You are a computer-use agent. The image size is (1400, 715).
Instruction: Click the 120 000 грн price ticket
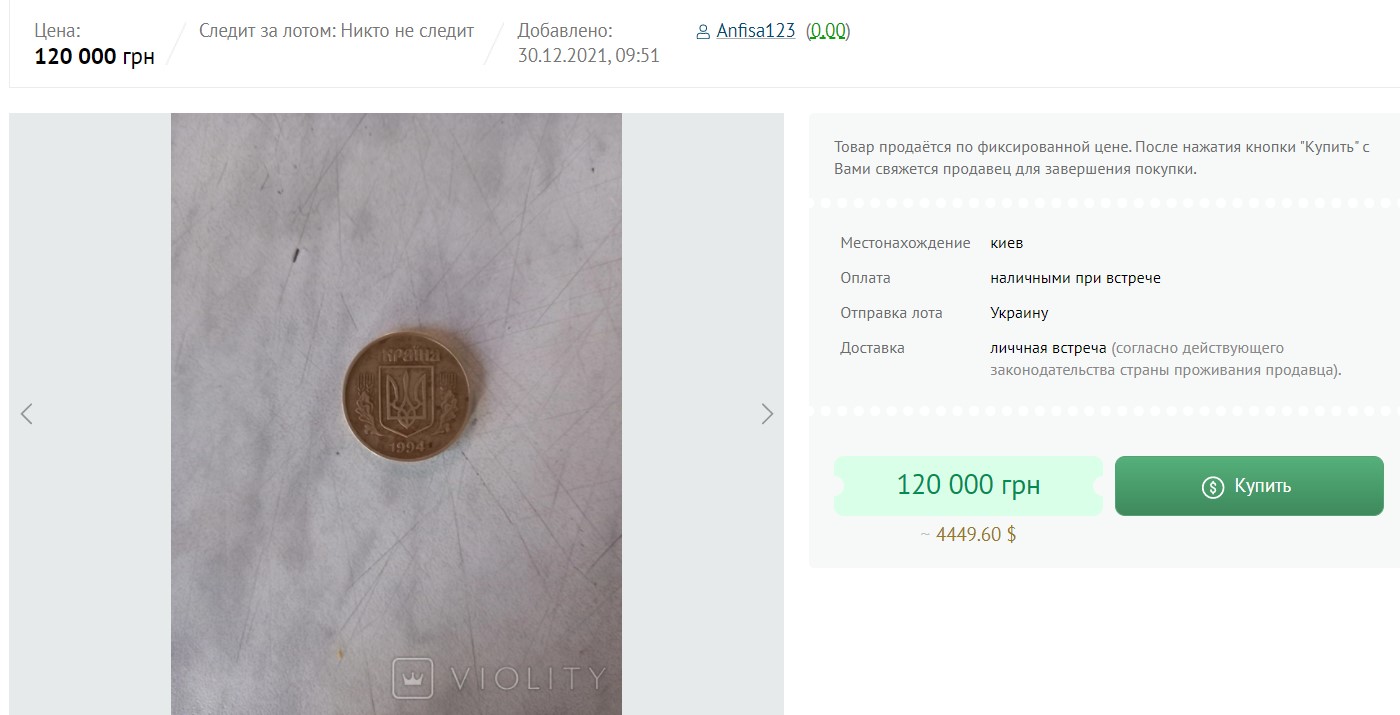click(968, 486)
